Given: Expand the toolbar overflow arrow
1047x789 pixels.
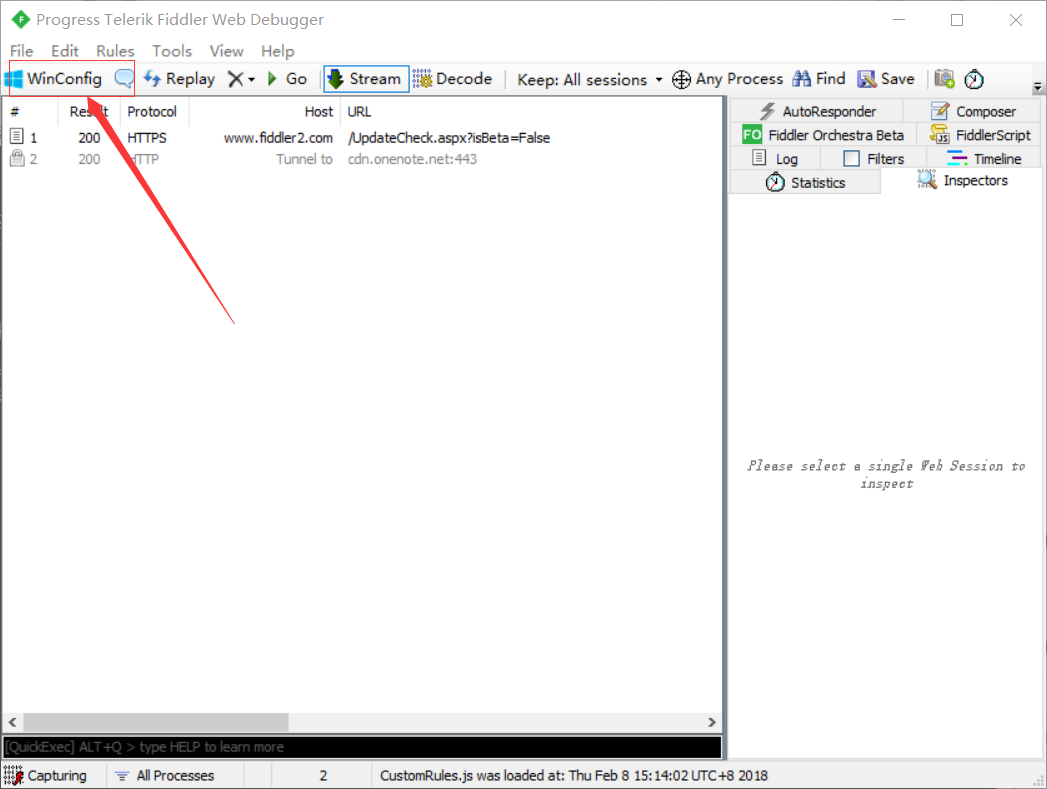Looking at the screenshot, I should (x=1037, y=87).
